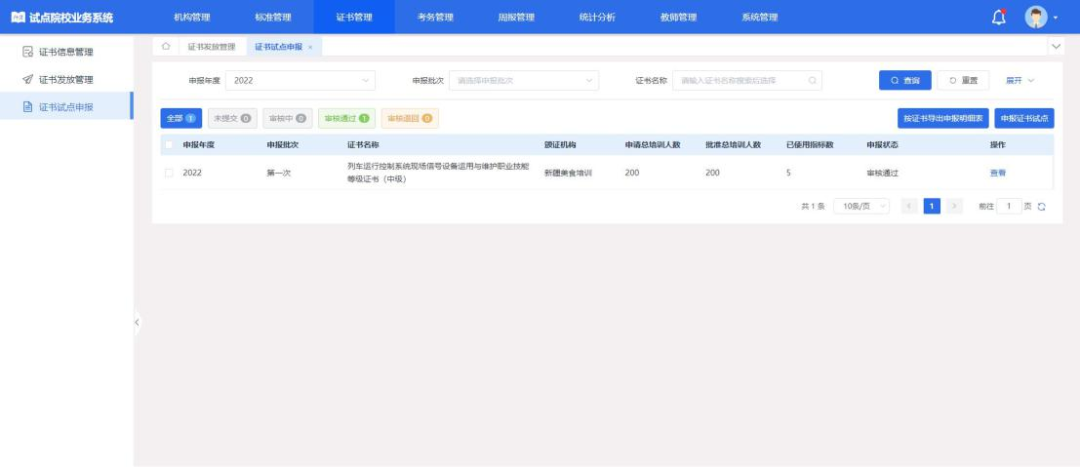Go to the next page arrow
The width and height of the screenshot is (1080, 467).
[x=954, y=206]
